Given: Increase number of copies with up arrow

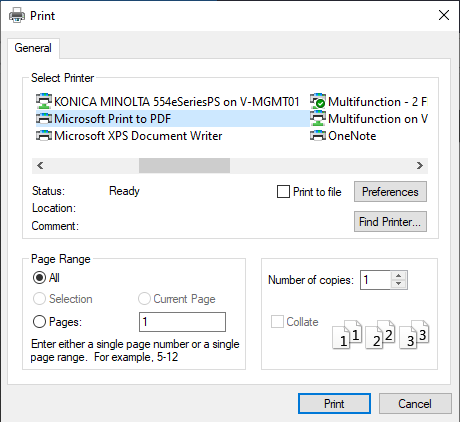Looking at the screenshot, I should (x=399, y=276).
